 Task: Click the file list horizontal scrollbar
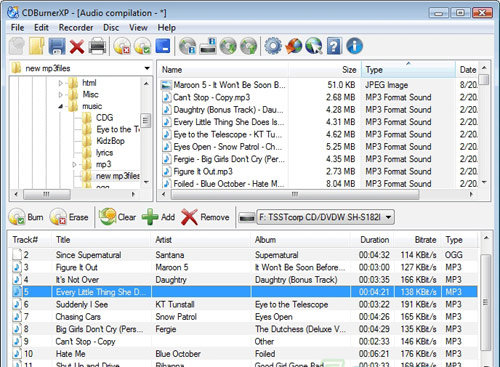pyautogui.click(x=295, y=194)
